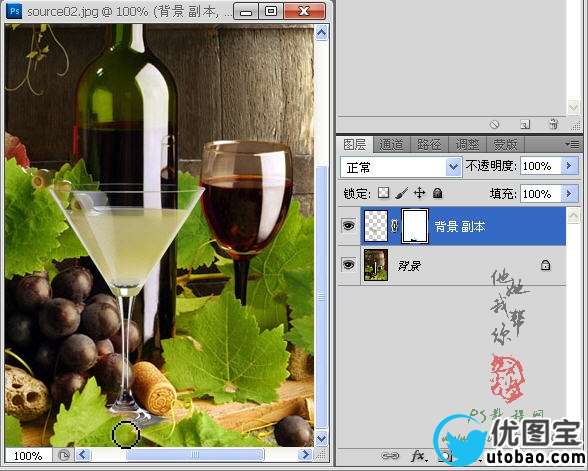This screenshot has height=471, width=588.
Task: Hide the 背景 layer with its eye
Action: tap(348, 265)
